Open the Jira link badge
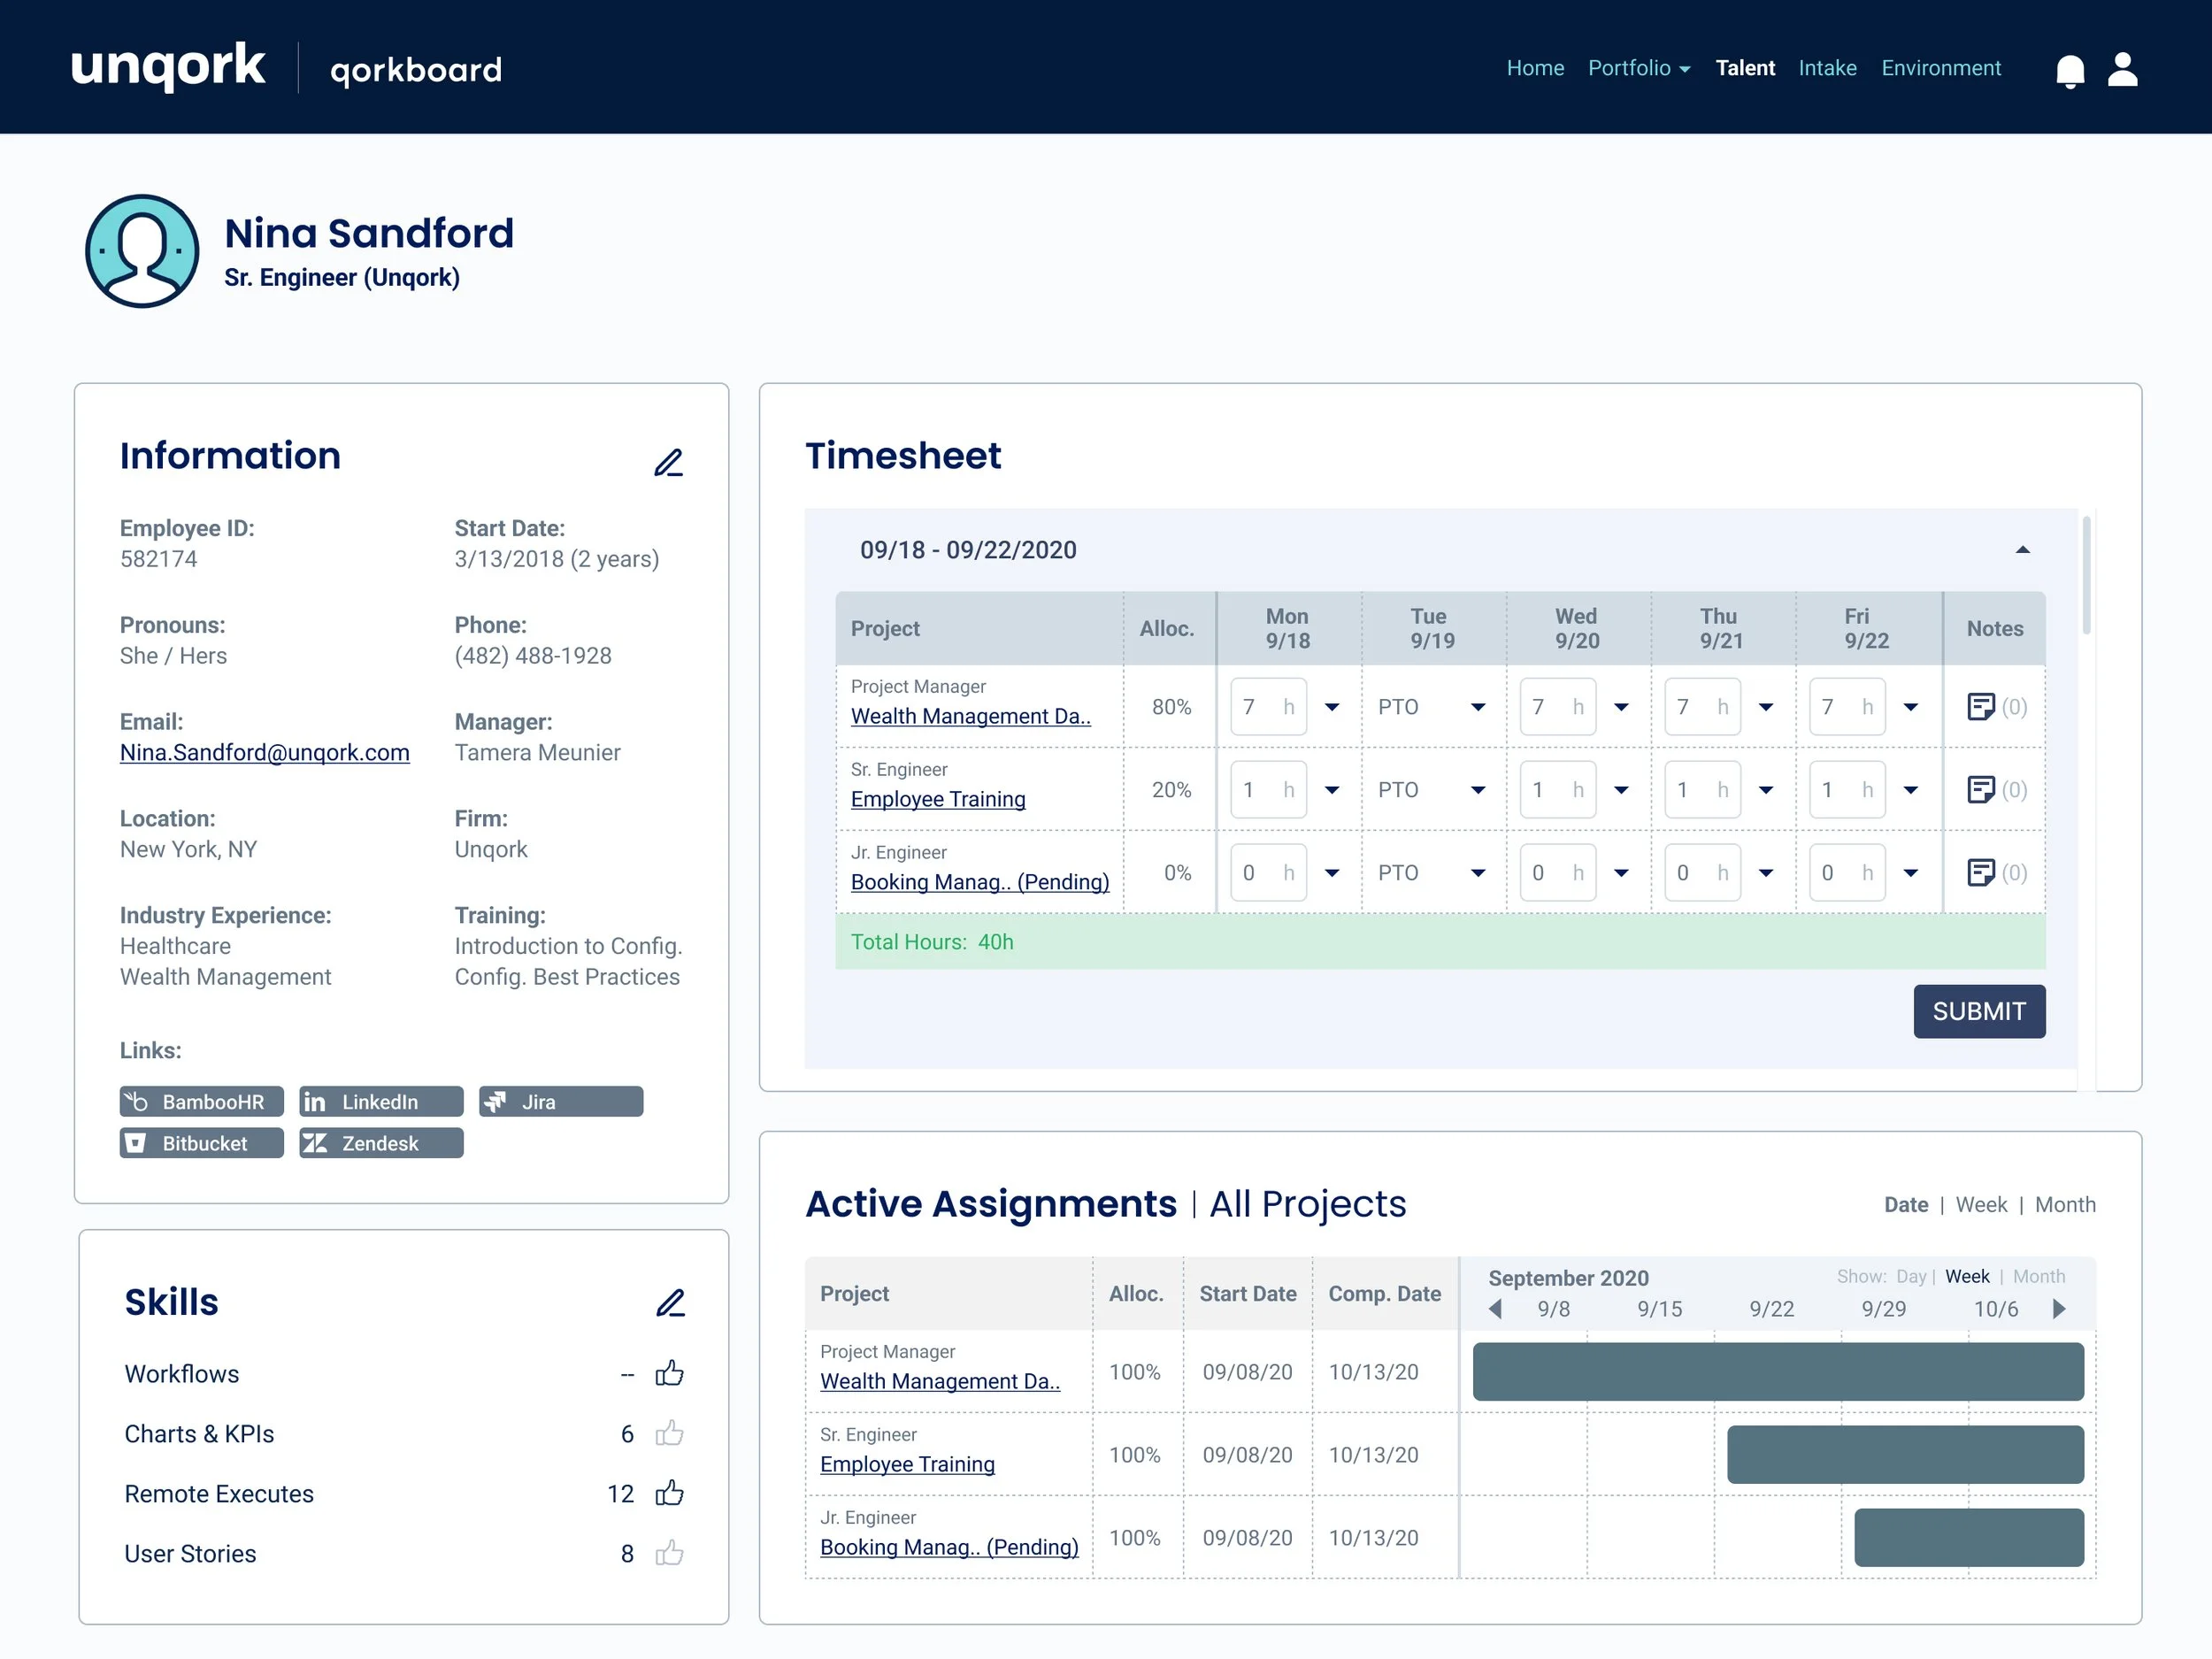This screenshot has width=2212, height=1659. coord(560,1102)
